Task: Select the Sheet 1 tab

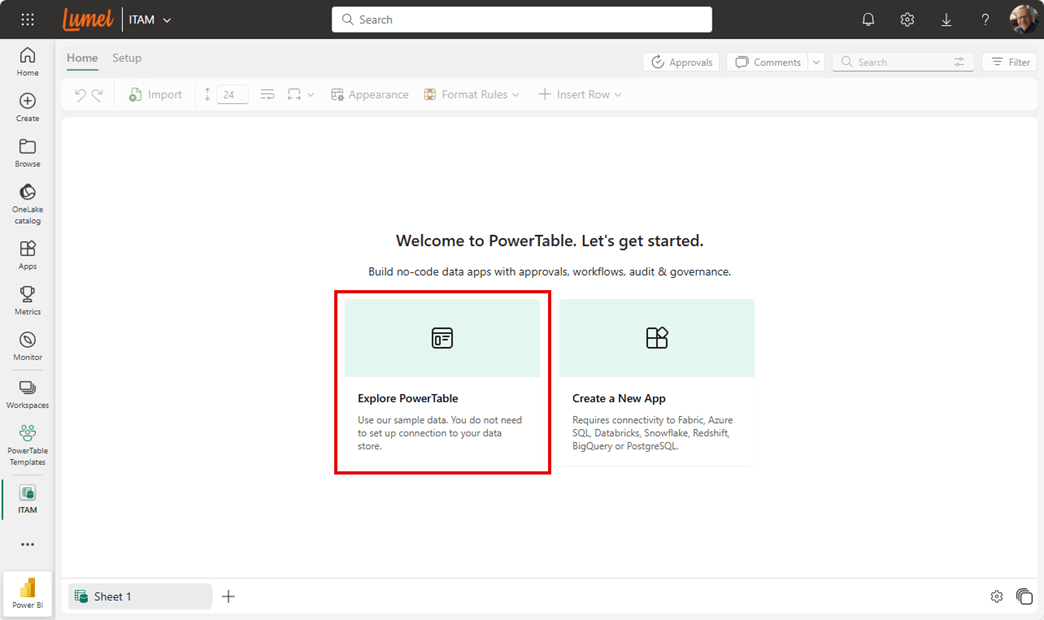Action: [139, 596]
